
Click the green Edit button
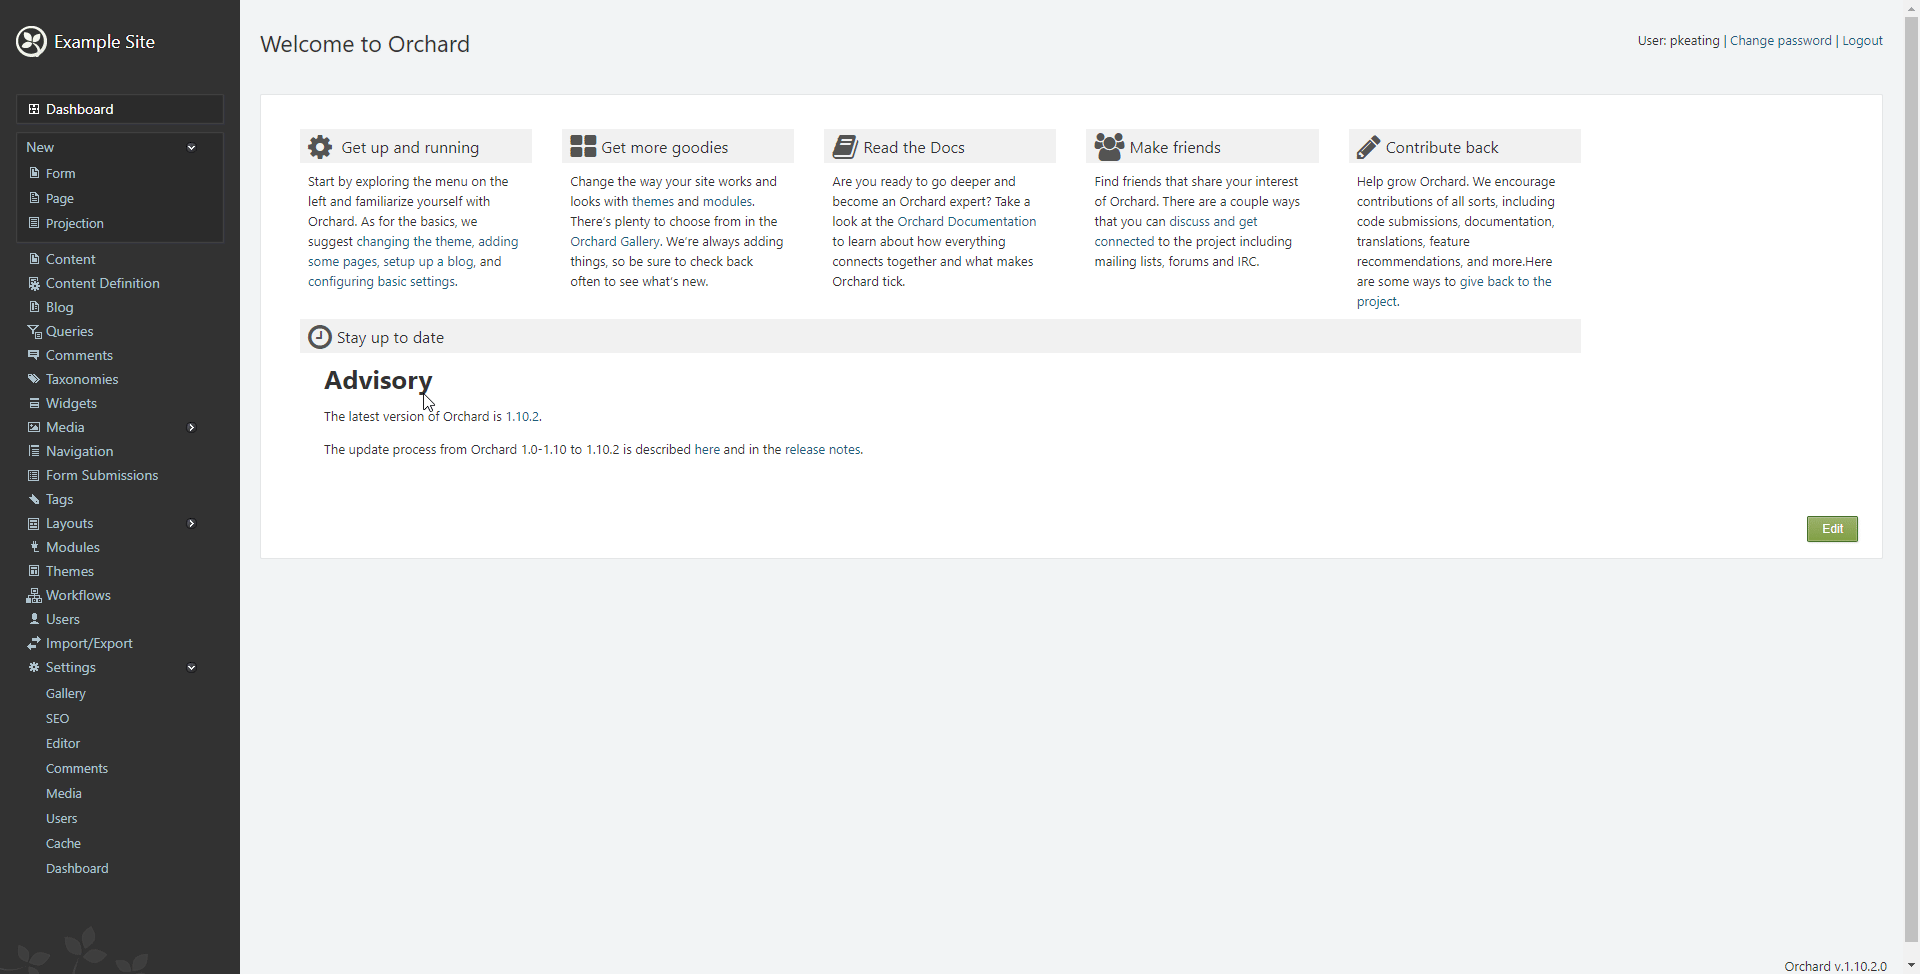(x=1832, y=529)
